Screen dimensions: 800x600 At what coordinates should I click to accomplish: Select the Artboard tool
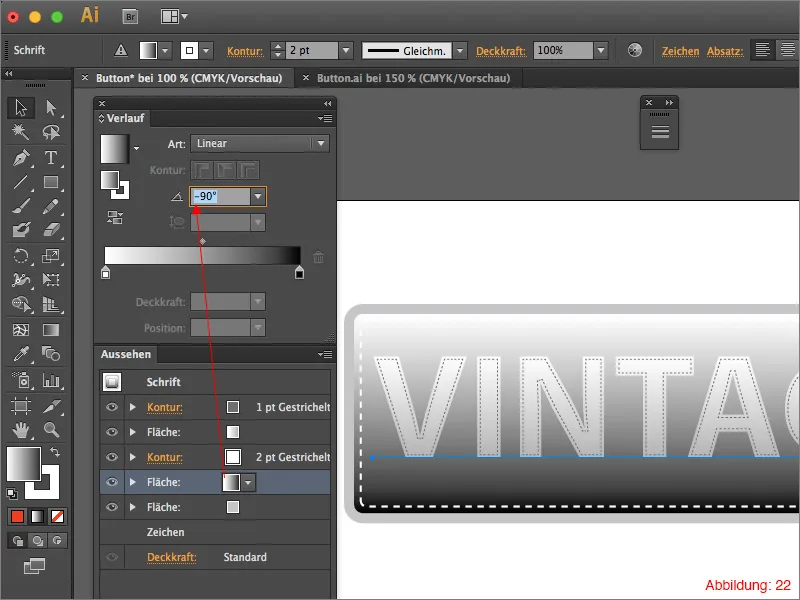pyautogui.click(x=21, y=406)
